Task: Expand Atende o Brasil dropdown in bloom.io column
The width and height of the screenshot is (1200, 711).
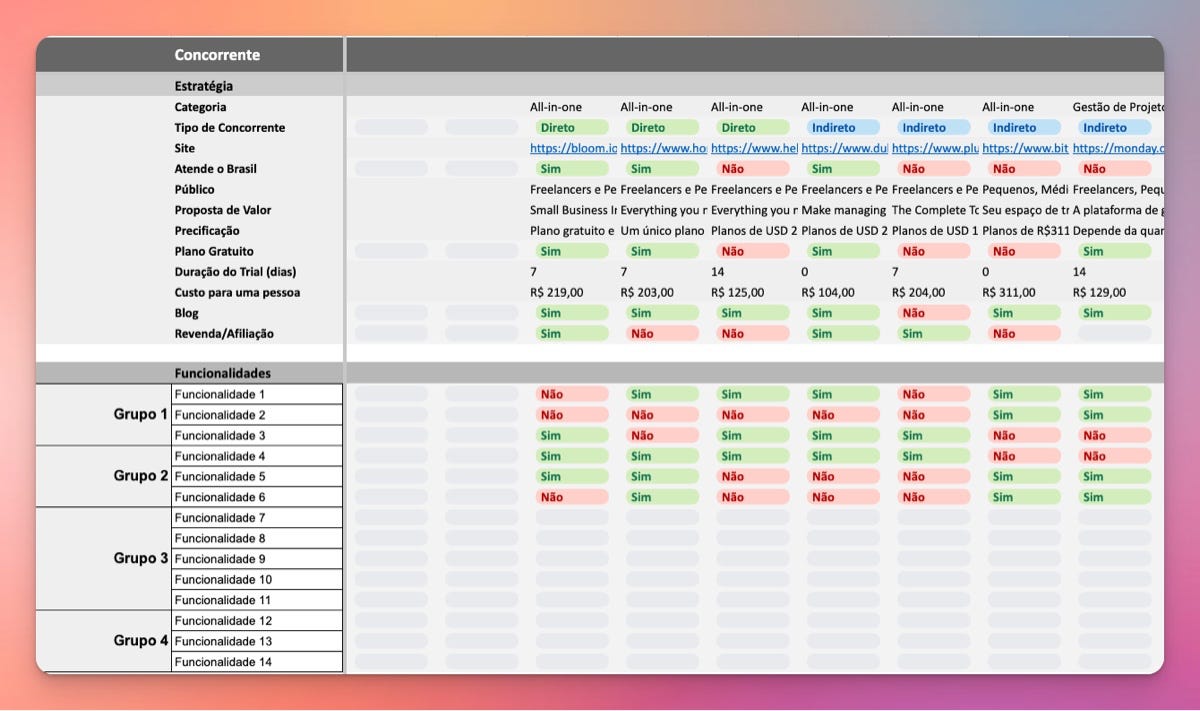Action: click(x=572, y=169)
